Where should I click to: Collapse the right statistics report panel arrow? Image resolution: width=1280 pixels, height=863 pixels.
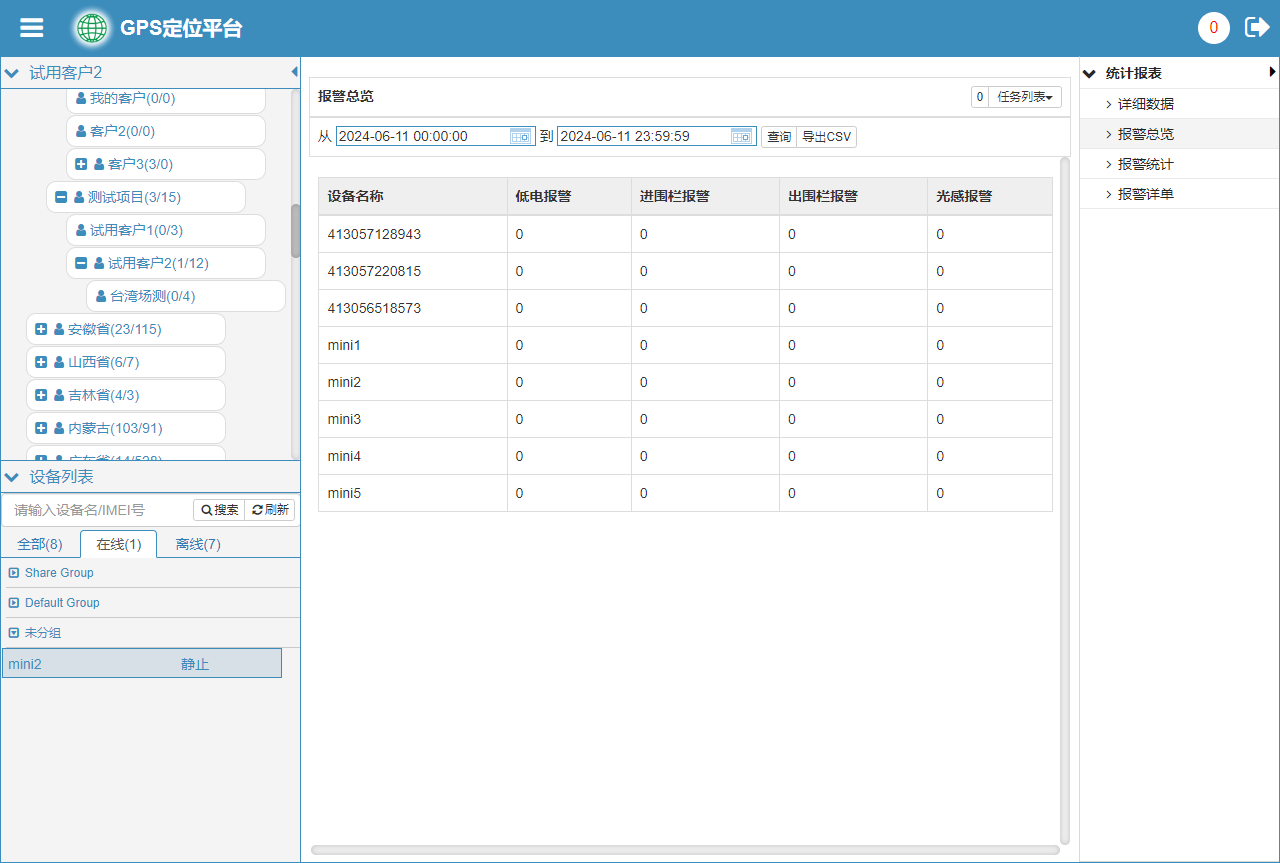[1272, 72]
